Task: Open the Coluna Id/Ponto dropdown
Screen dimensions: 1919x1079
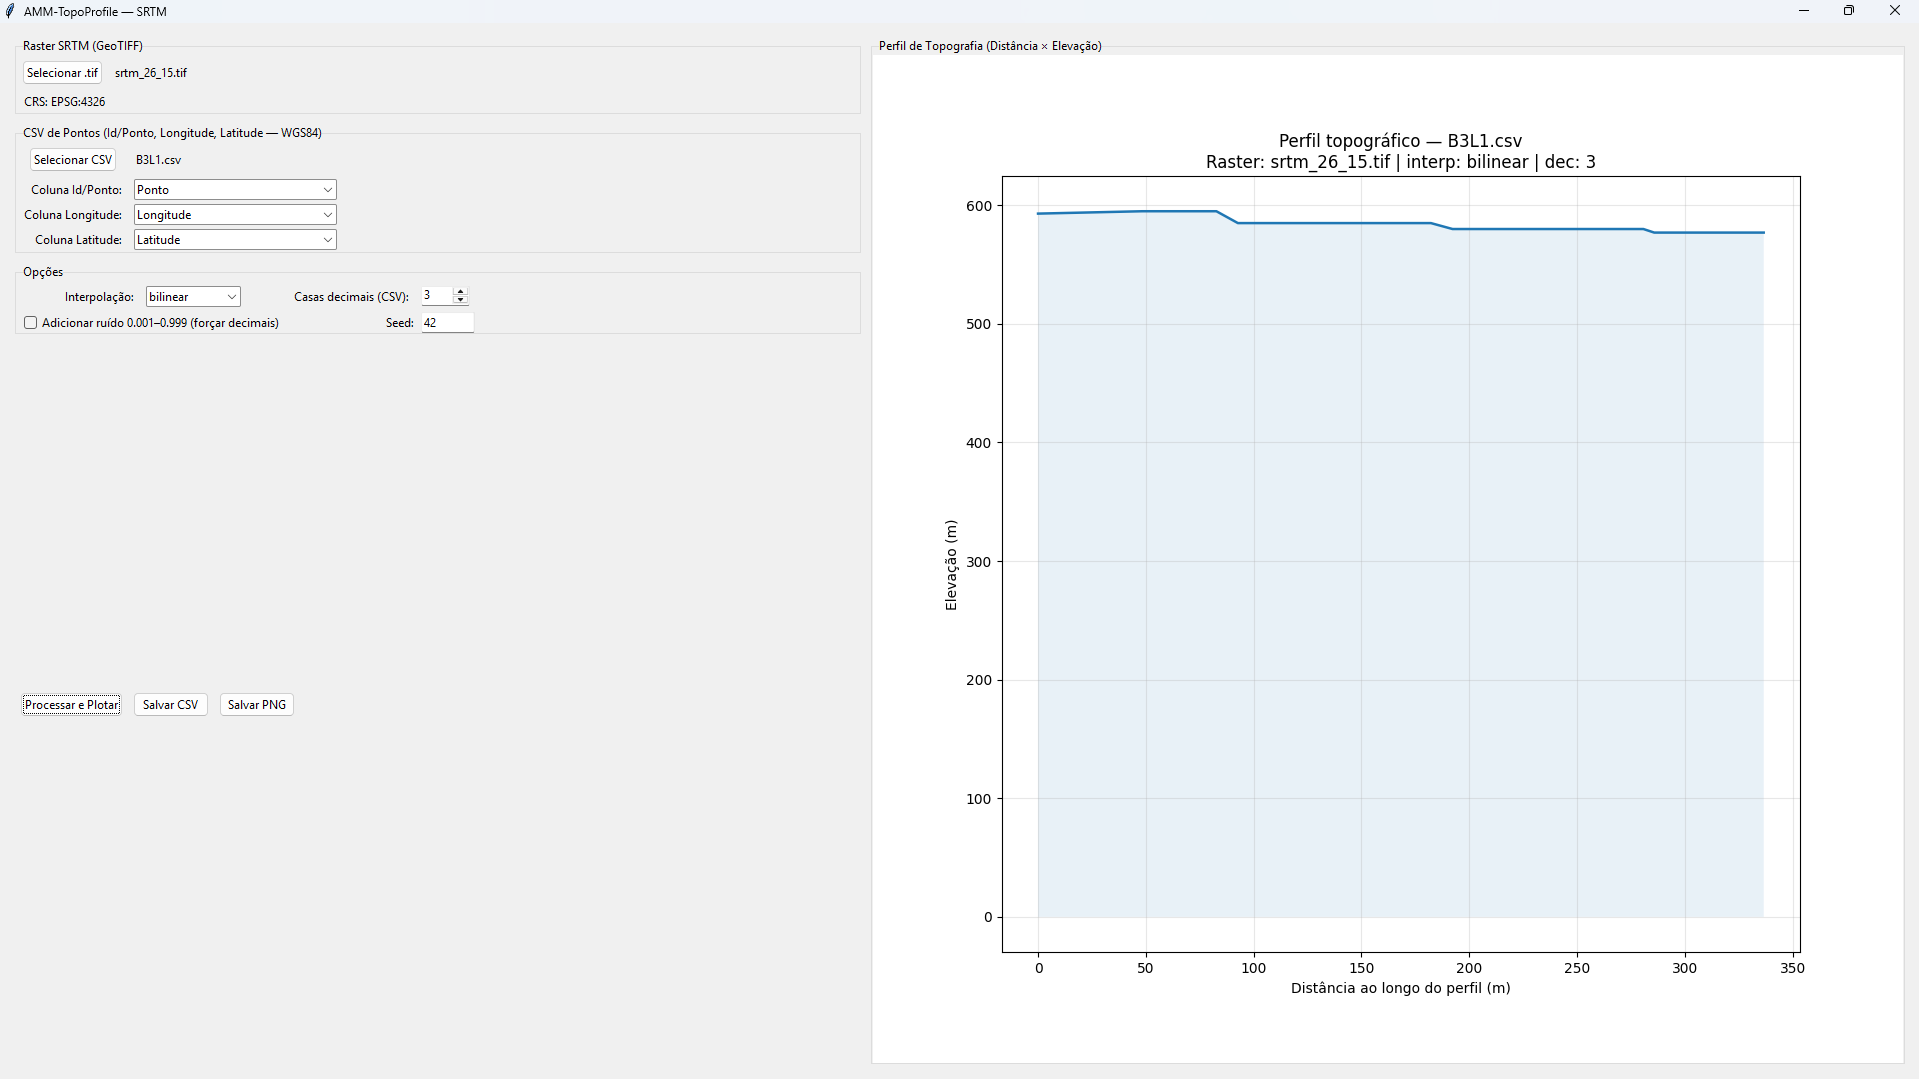Action: tap(235, 190)
